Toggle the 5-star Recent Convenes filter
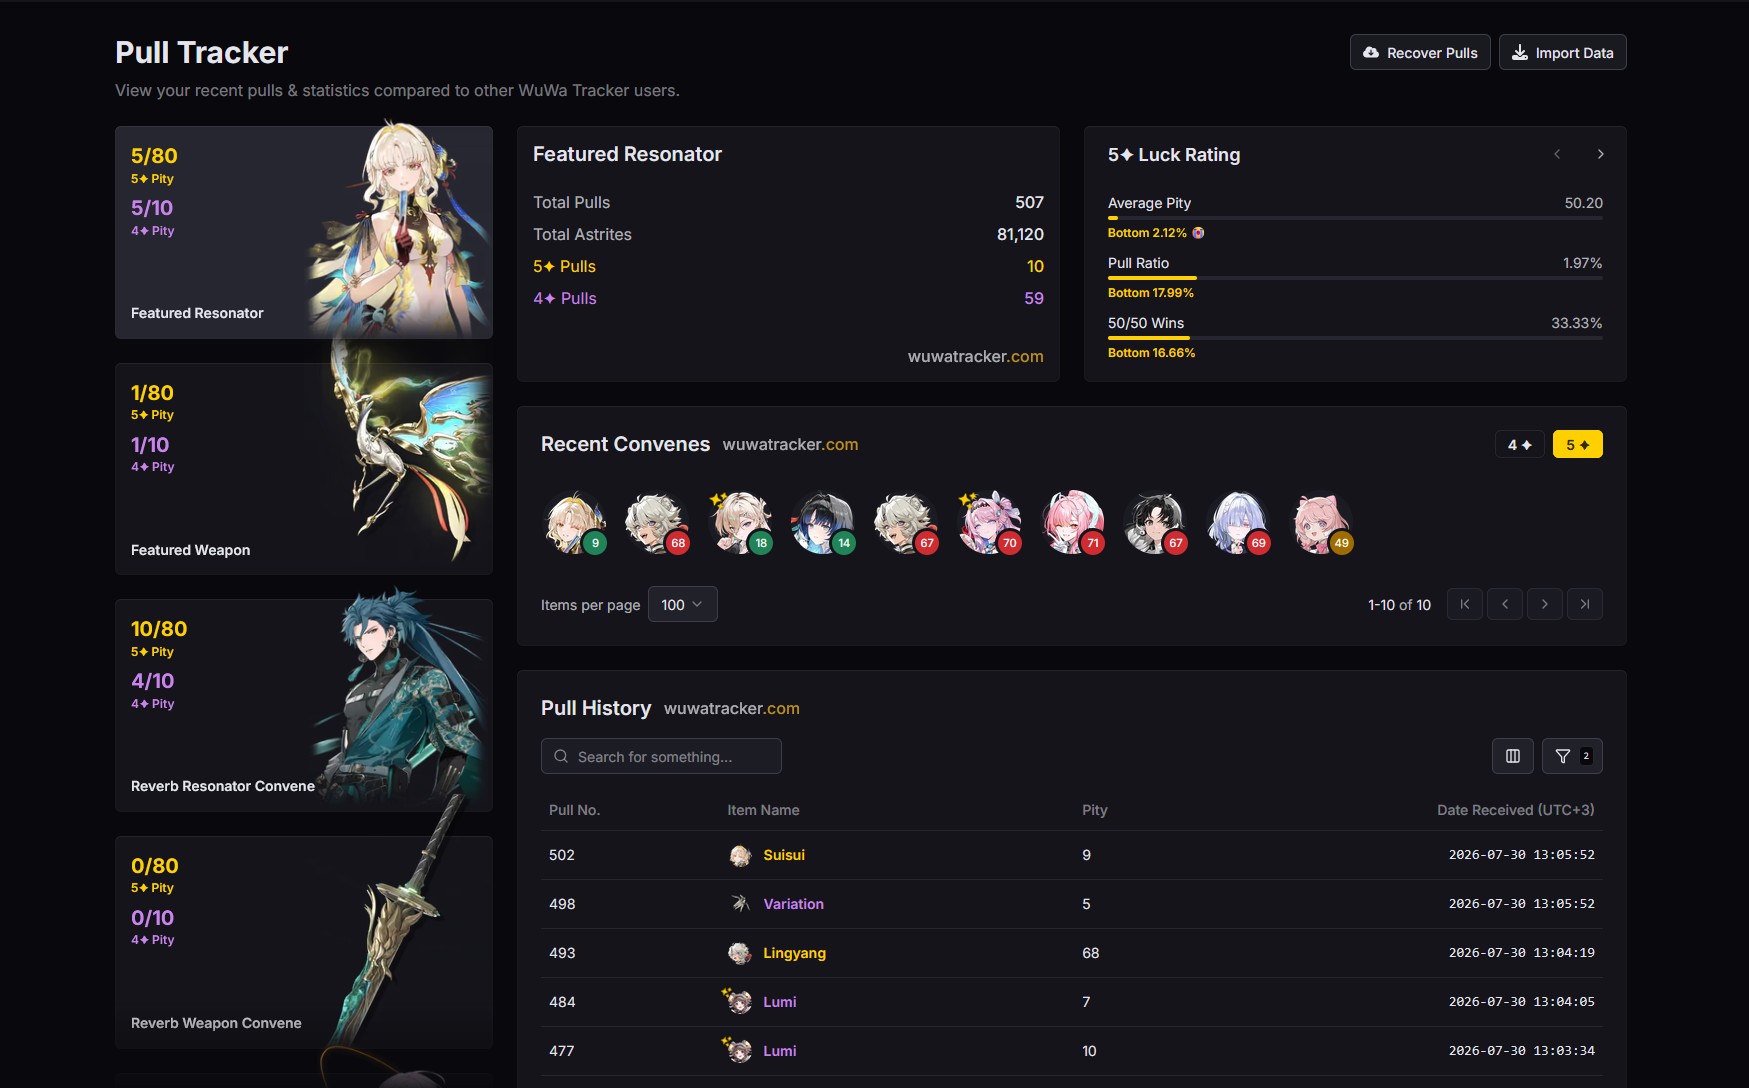This screenshot has width=1749, height=1088. pyautogui.click(x=1578, y=444)
